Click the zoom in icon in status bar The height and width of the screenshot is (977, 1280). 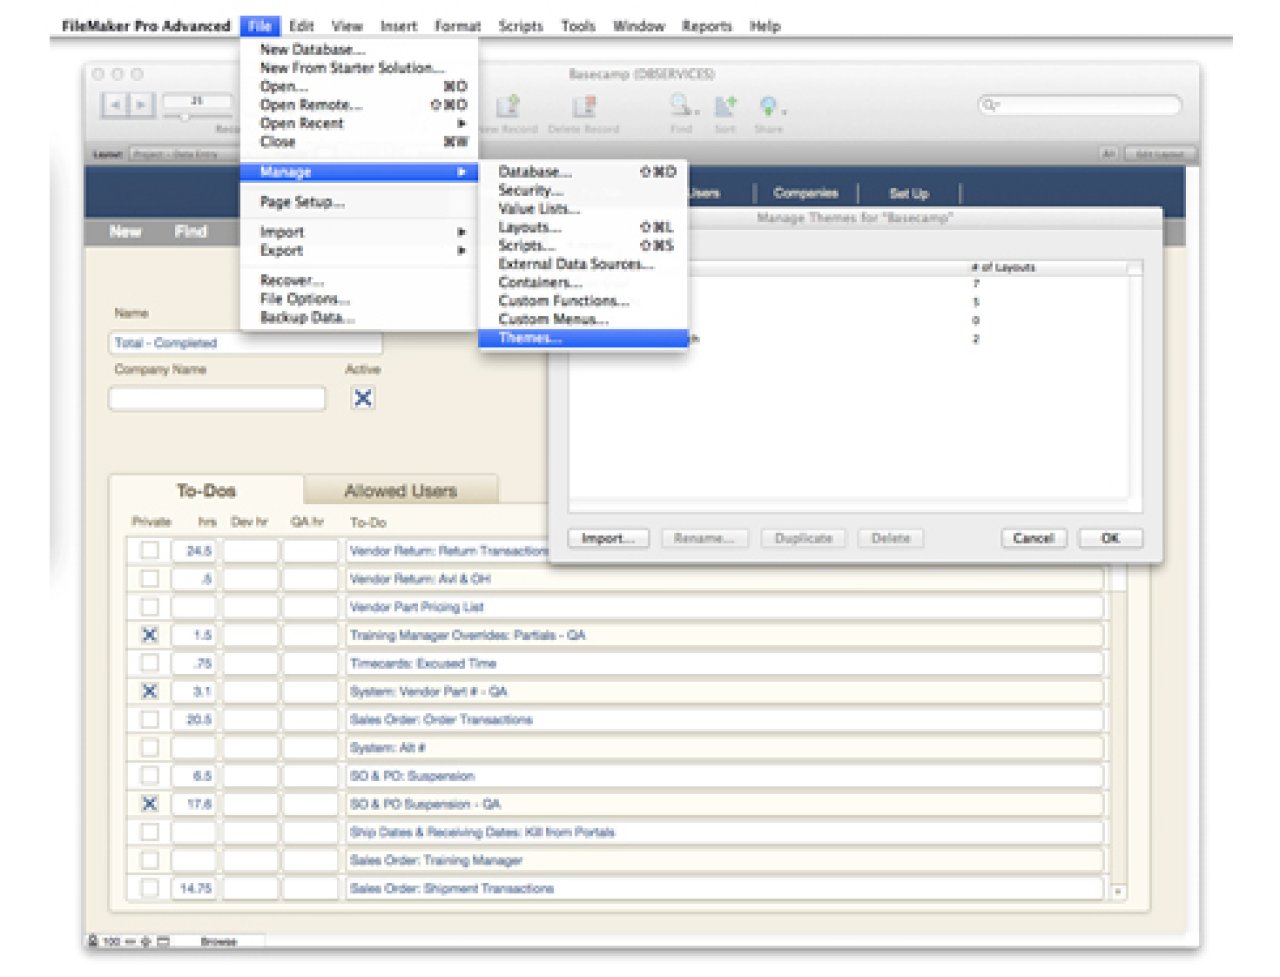point(146,942)
